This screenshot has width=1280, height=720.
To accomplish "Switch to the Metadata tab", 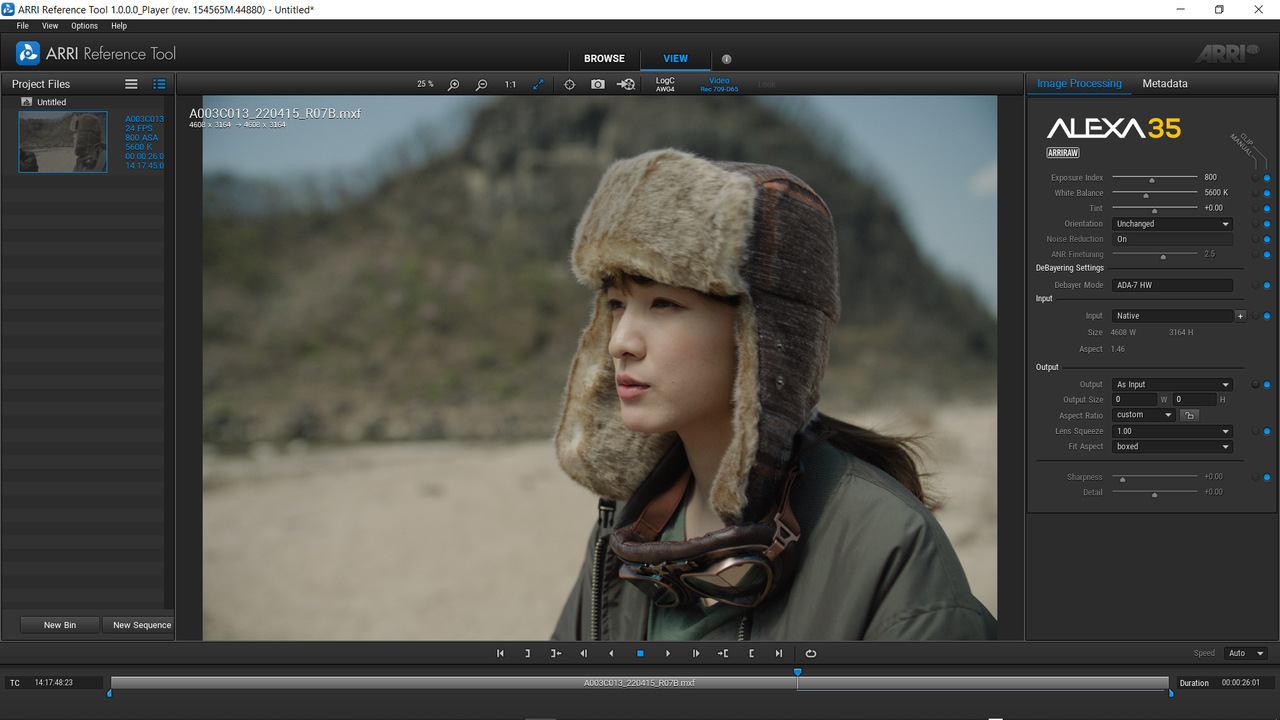I will click(1165, 84).
